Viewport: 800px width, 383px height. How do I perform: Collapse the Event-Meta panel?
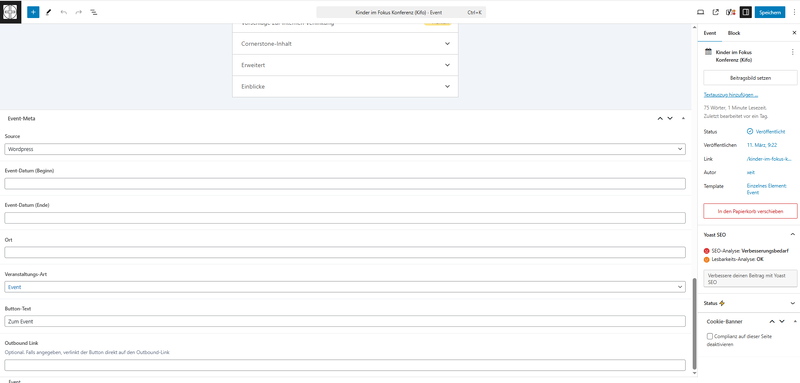[683, 118]
